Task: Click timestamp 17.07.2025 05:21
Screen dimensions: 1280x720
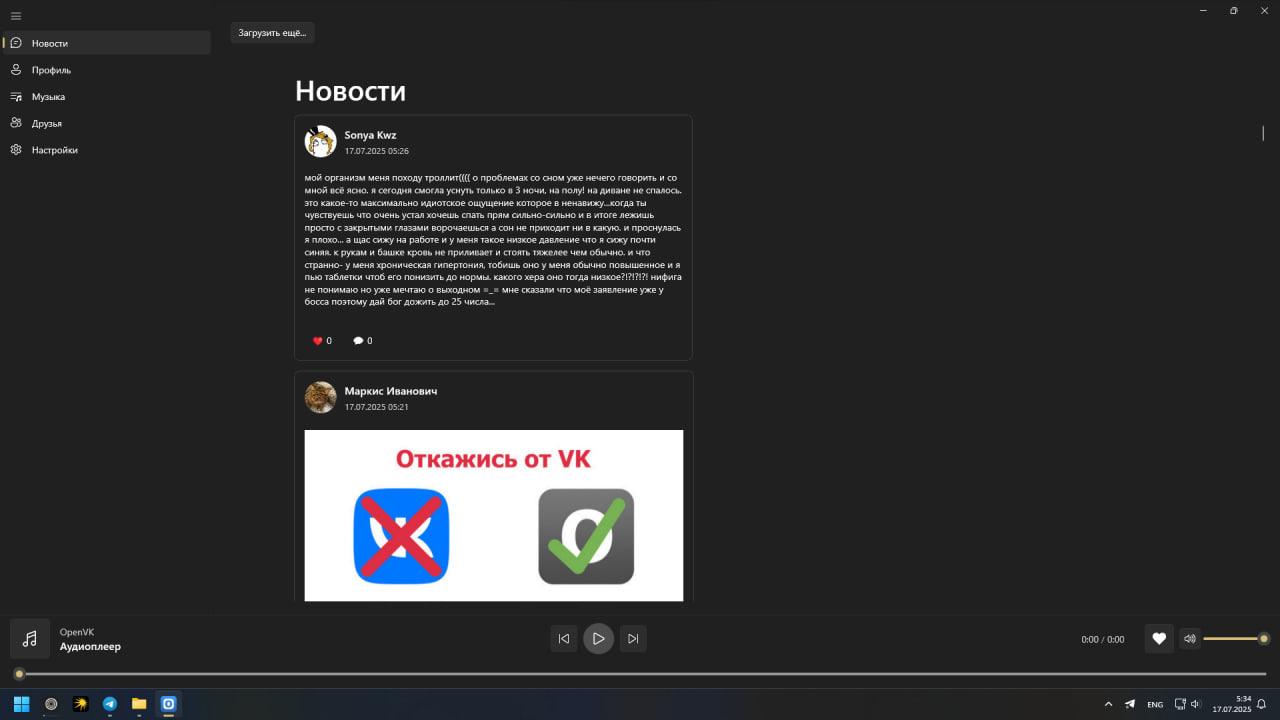Action: point(376,407)
